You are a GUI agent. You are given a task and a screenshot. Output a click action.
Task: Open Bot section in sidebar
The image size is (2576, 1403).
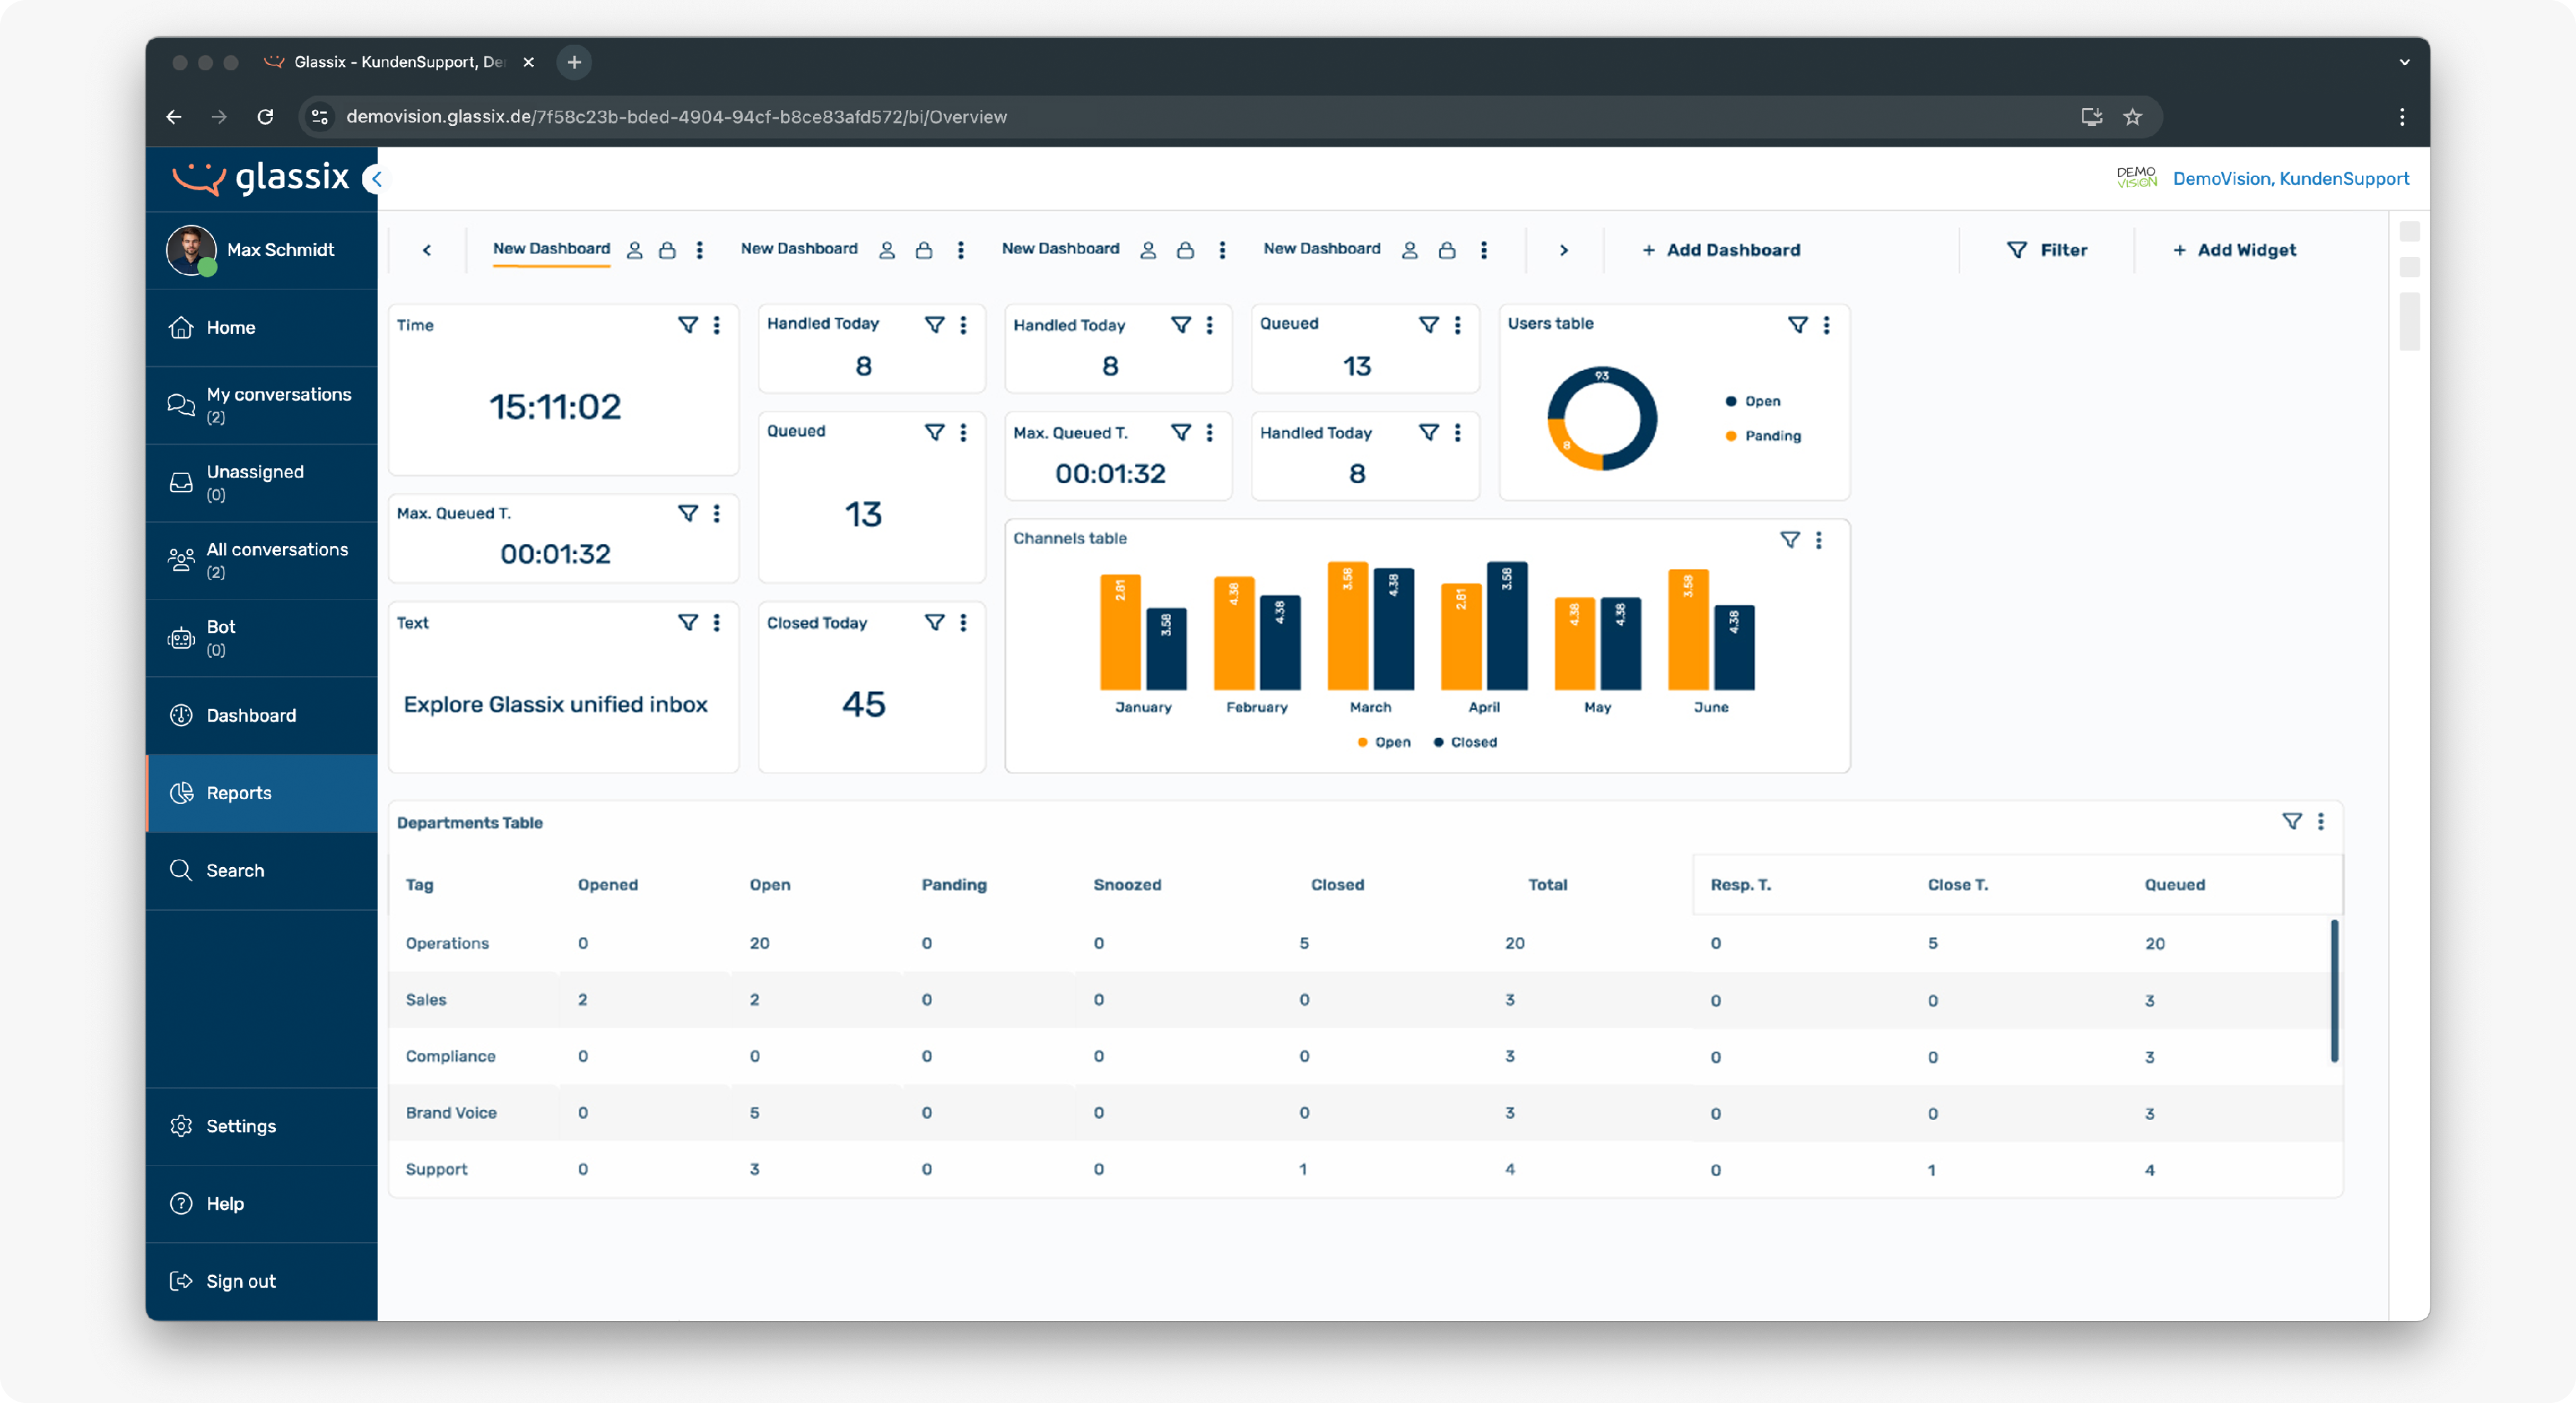point(261,637)
